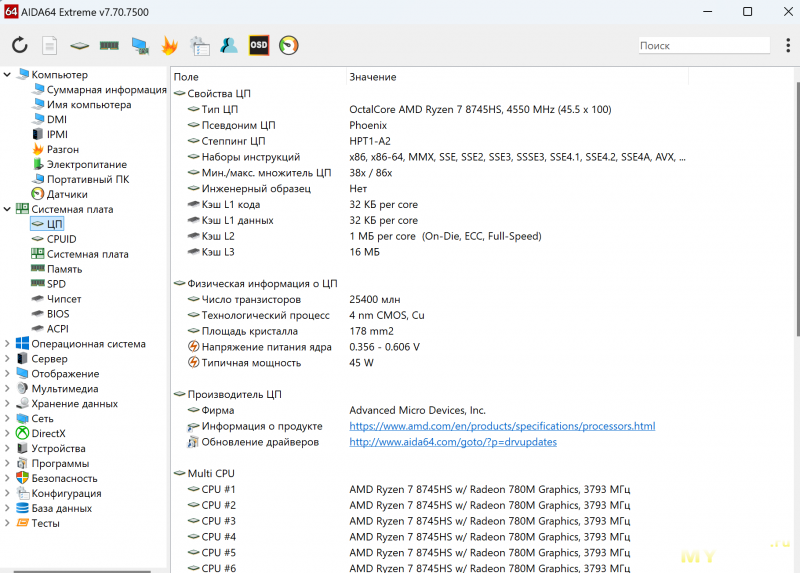Select the Производитель ЦП group header

[x=234, y=394]
